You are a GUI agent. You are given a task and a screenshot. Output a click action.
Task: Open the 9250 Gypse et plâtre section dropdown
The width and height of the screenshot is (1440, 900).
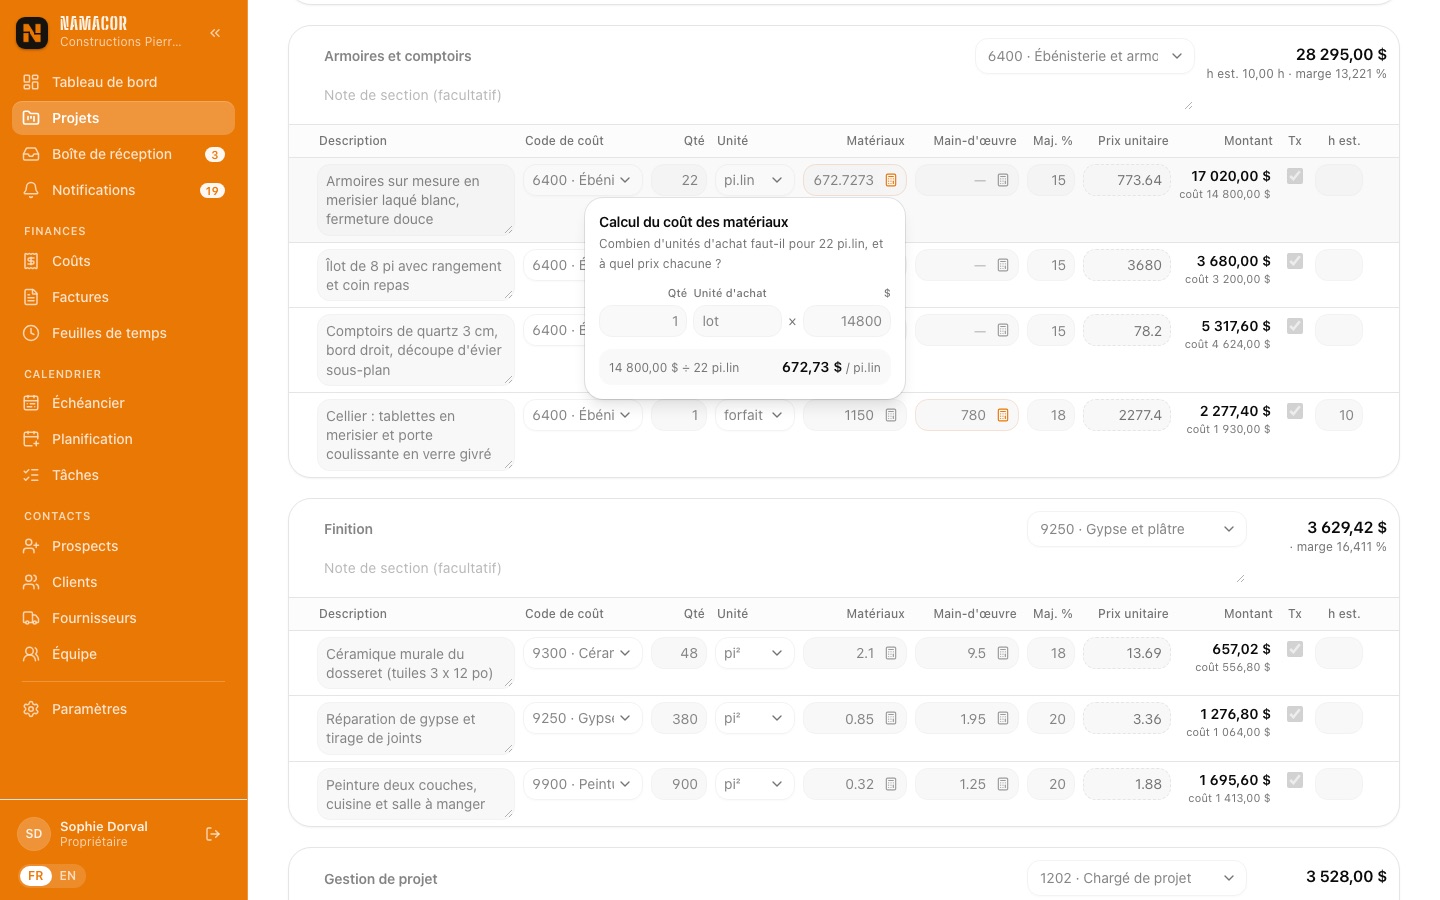1137,529
